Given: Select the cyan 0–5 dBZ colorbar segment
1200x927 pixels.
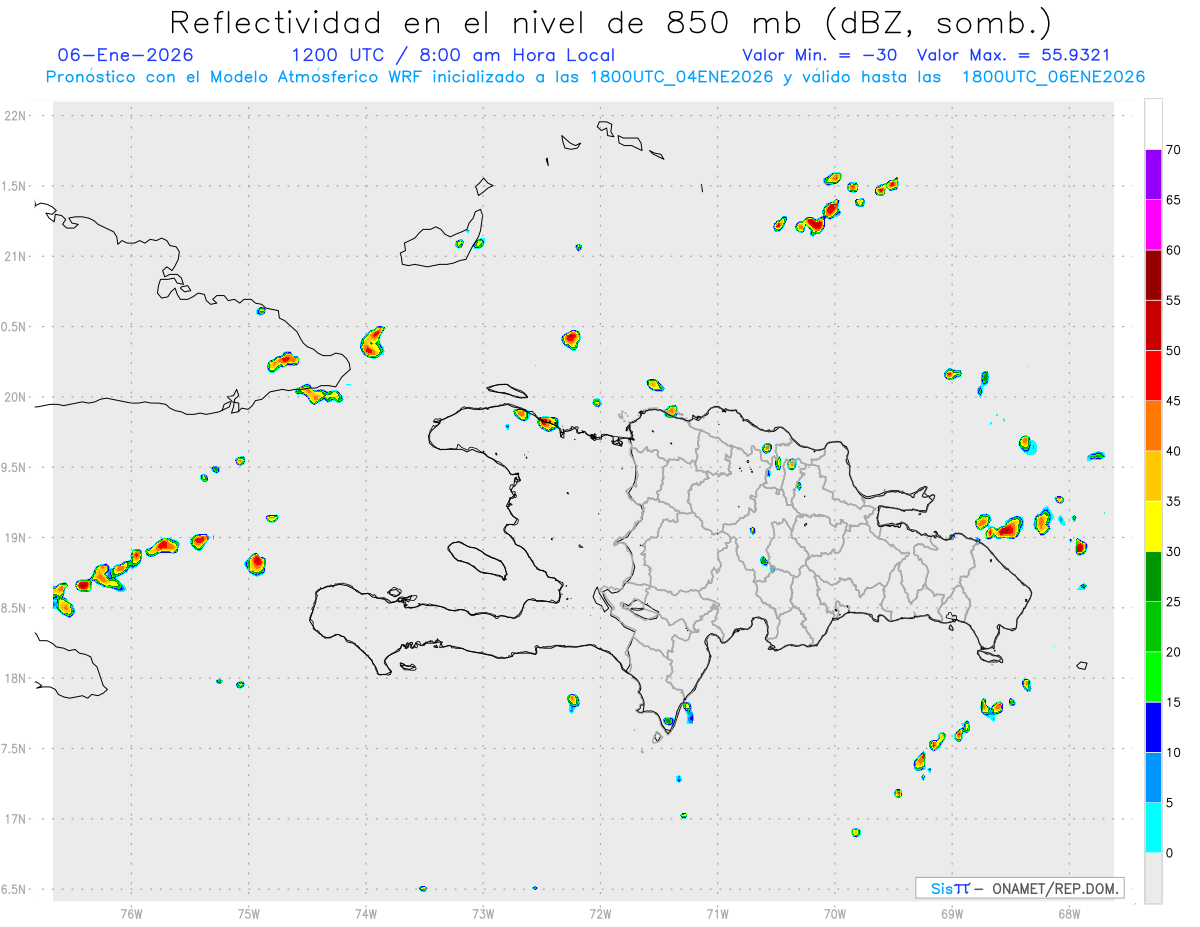Looking at the screenshot, I should point(1153,828).
